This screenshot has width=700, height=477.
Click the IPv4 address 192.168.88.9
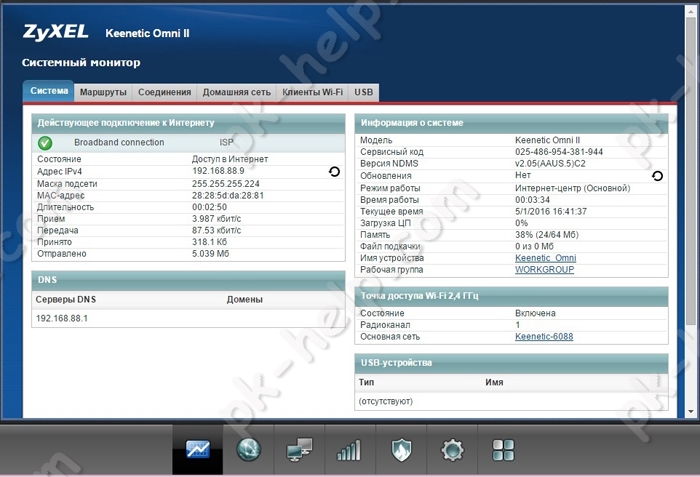[x=218, y=171]
